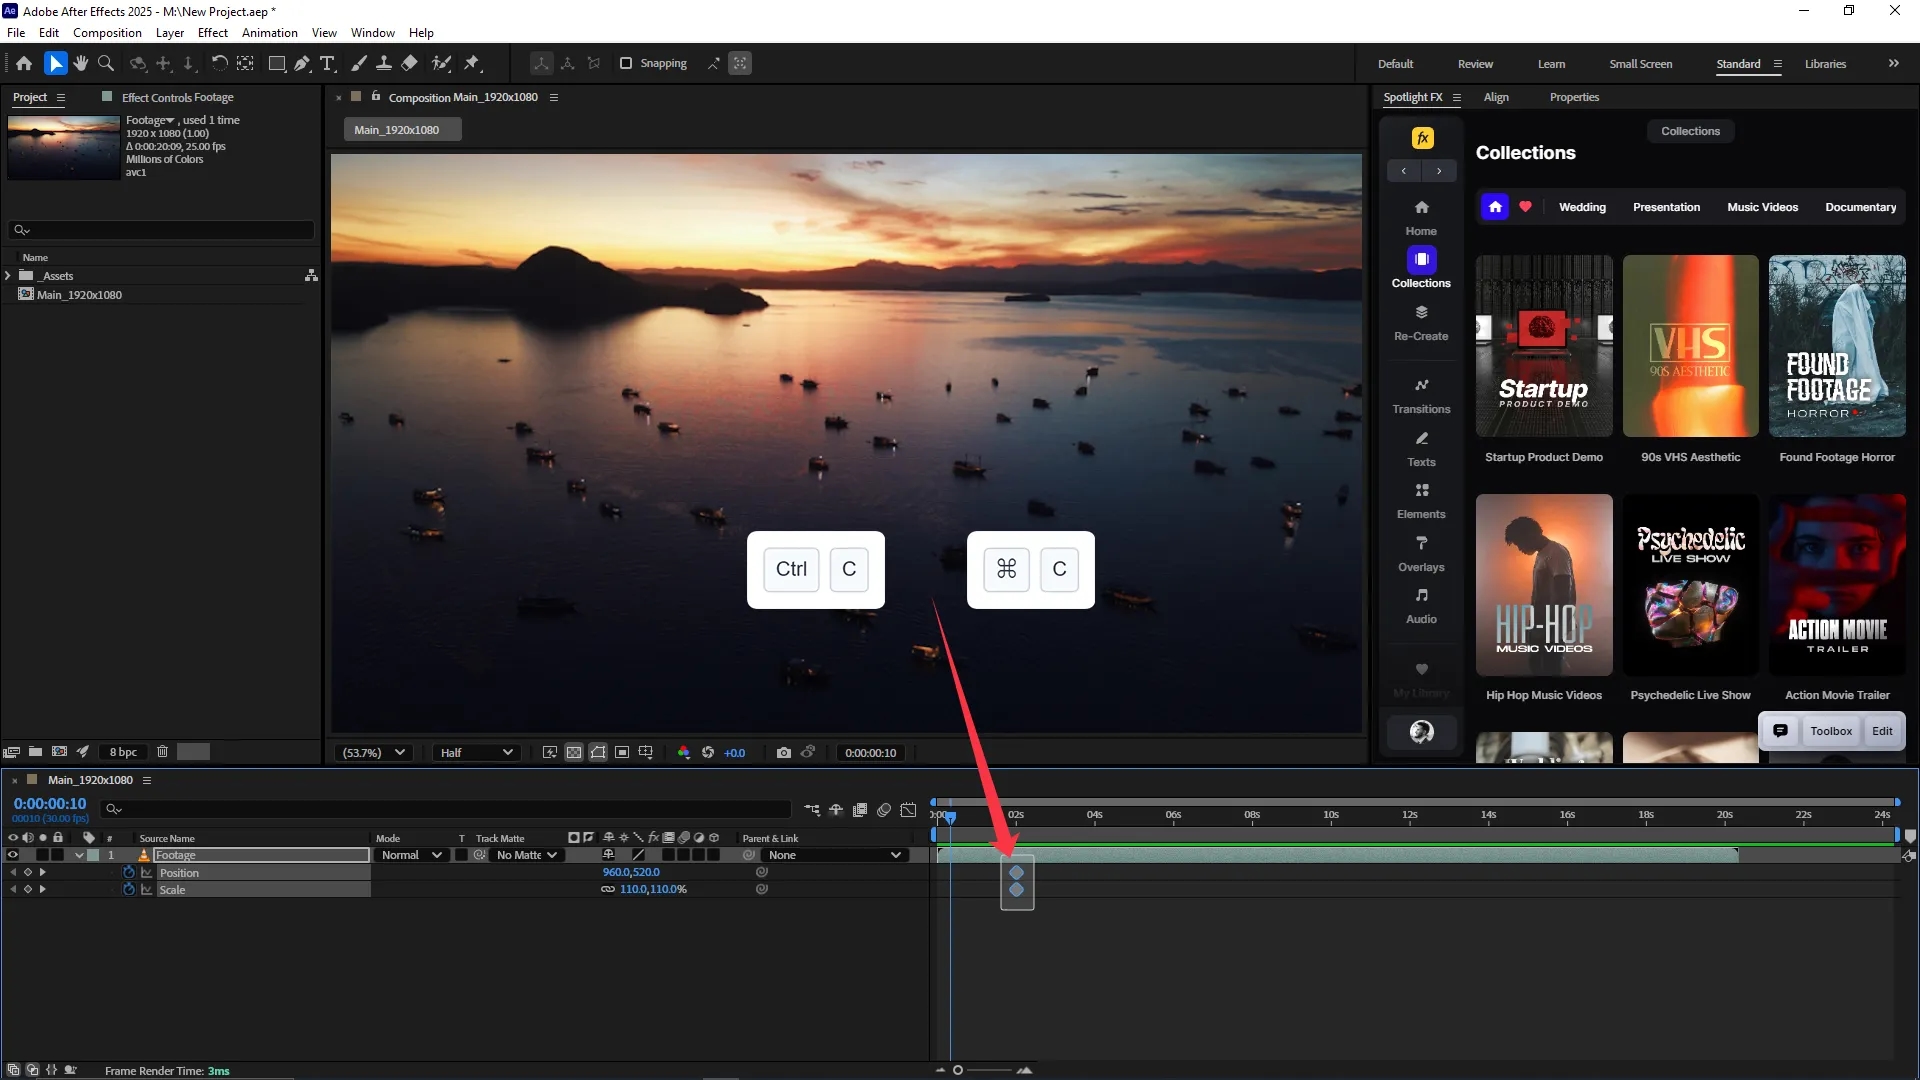1920x1080 pixels.
Task: Delete selected project item with trash icon
Action: tap(162, 751)
